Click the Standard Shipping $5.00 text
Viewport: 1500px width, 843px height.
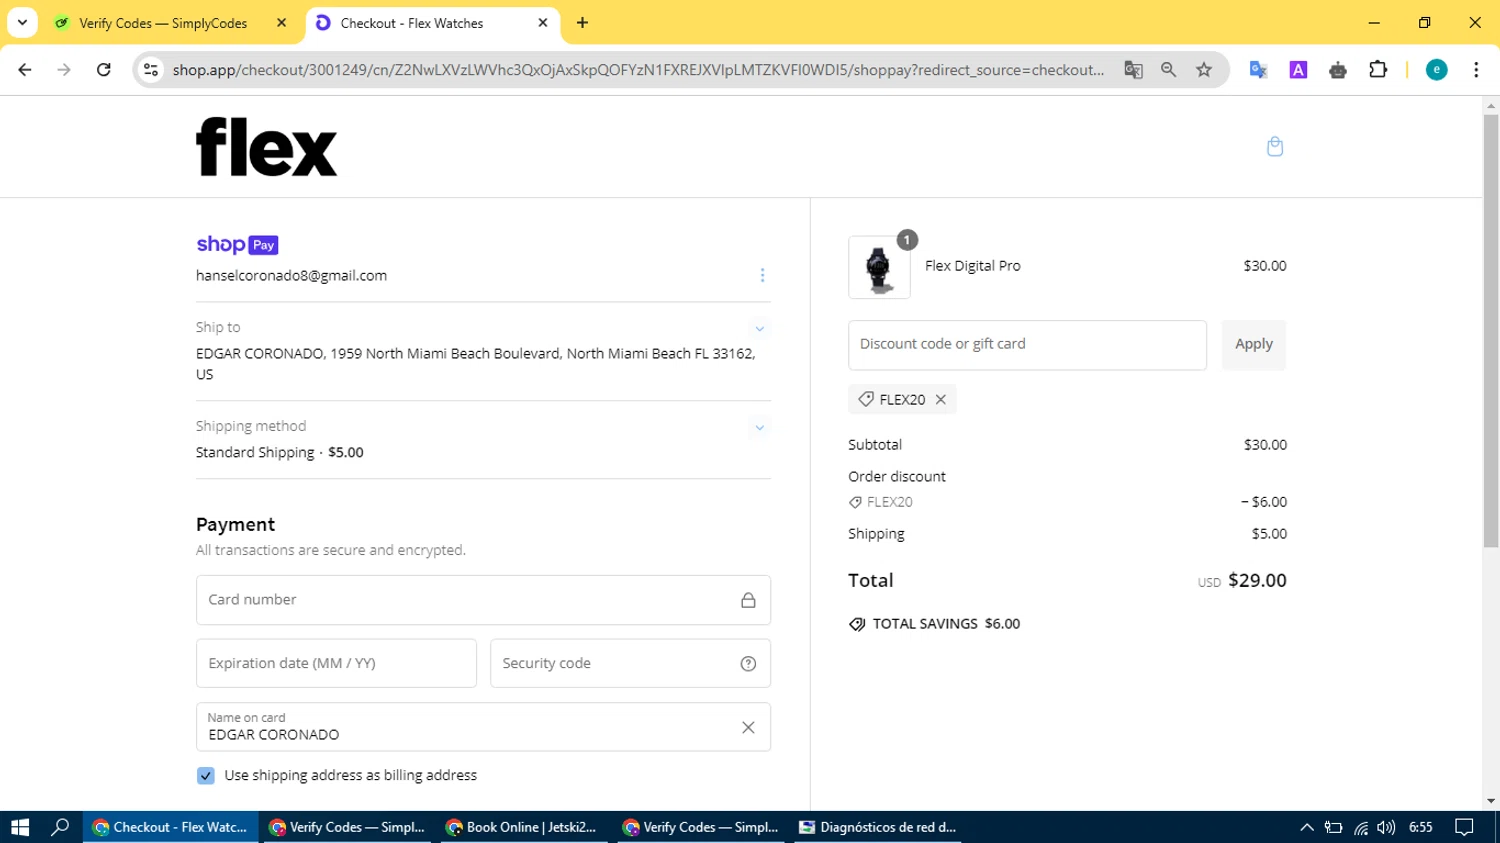point(280,452)
